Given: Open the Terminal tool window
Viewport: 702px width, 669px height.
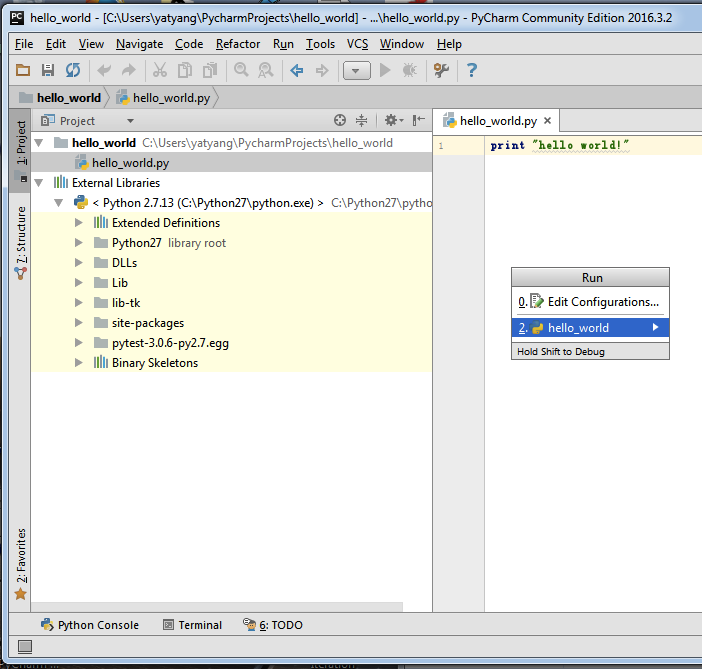Looking at the screenshot, I should (x=193, y=625).
